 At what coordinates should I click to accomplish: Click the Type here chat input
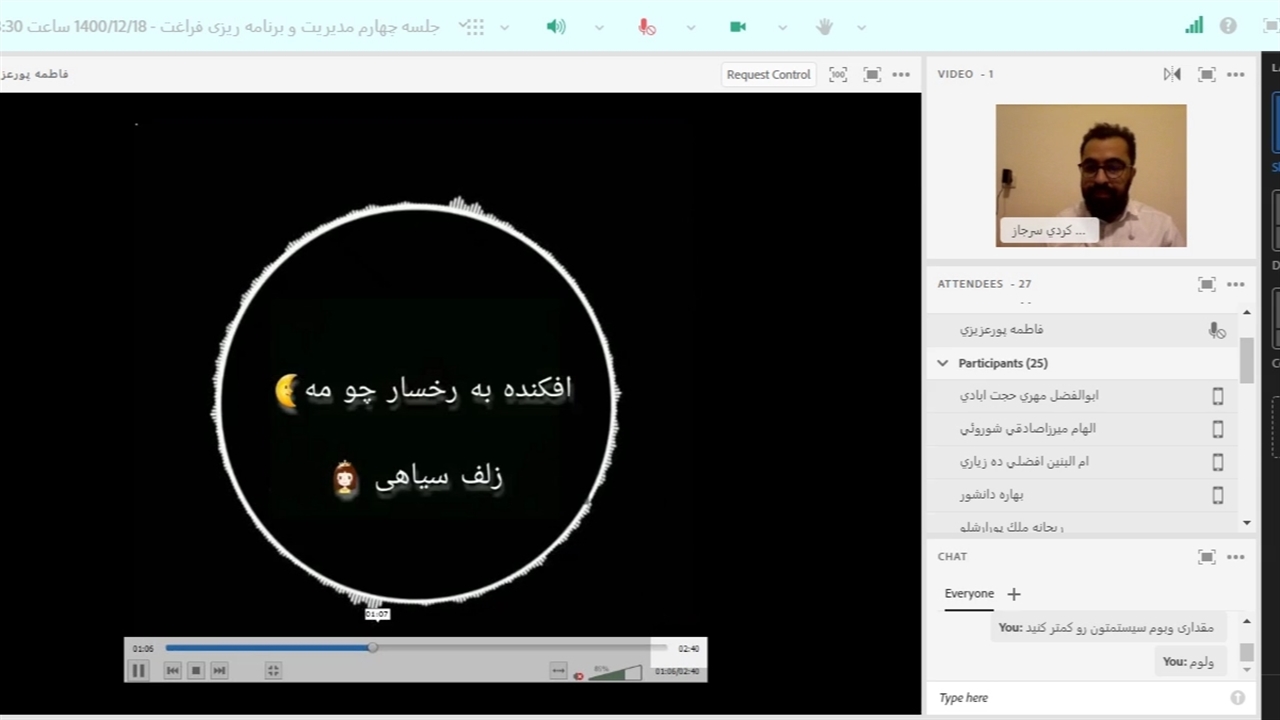(x=1080, y=698)
